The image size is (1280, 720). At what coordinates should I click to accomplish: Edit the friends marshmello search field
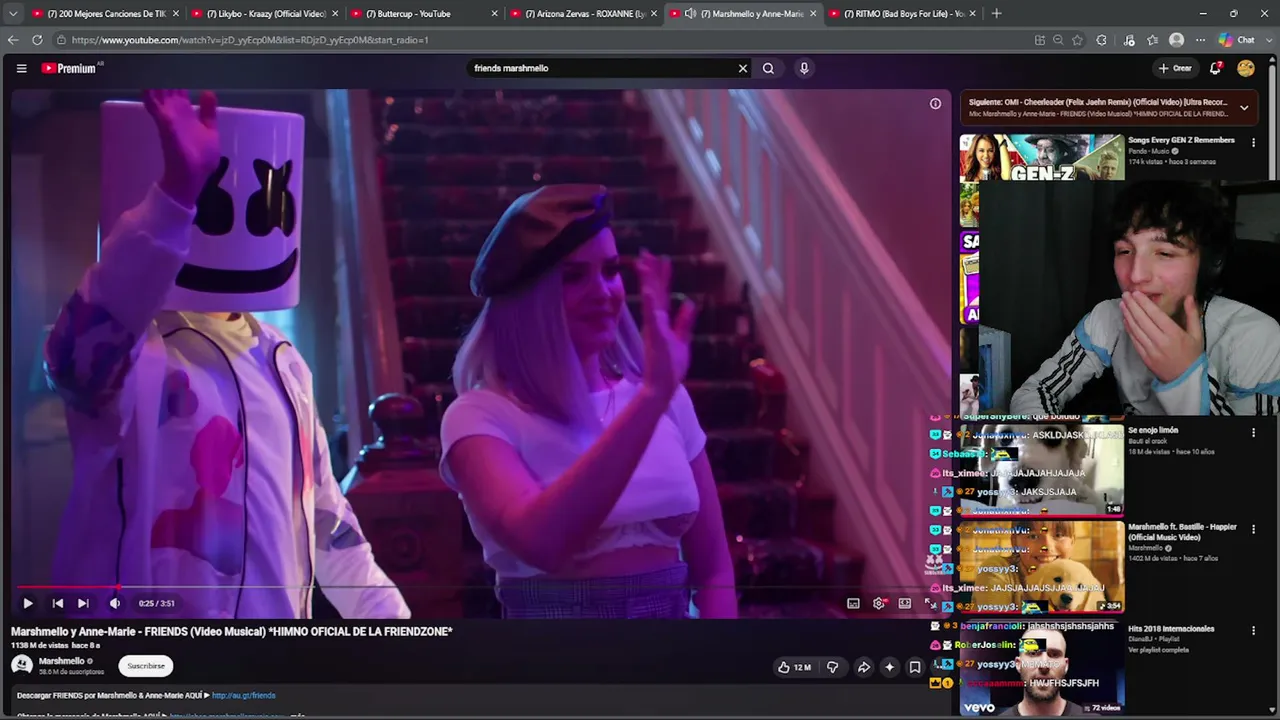[602, 68]
